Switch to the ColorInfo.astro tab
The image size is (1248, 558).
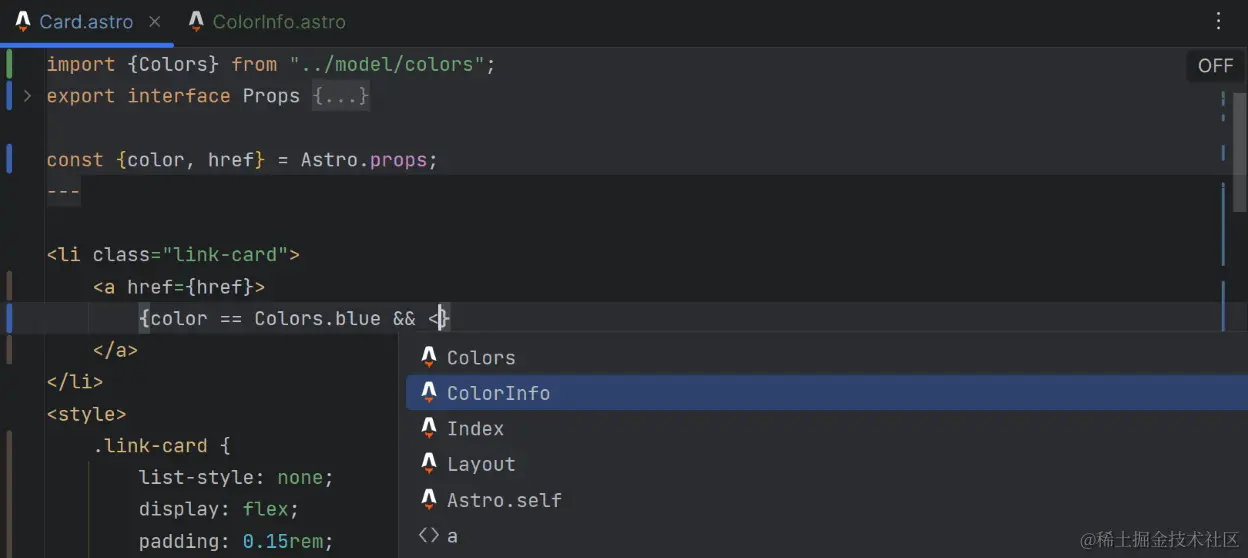pos(279,21)
